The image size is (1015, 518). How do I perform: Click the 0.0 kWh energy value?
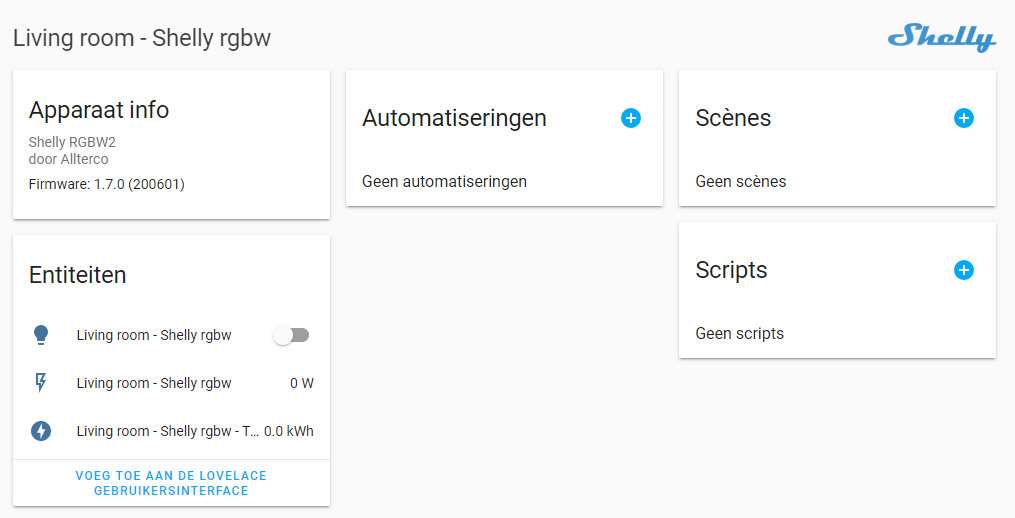point(289,431)
